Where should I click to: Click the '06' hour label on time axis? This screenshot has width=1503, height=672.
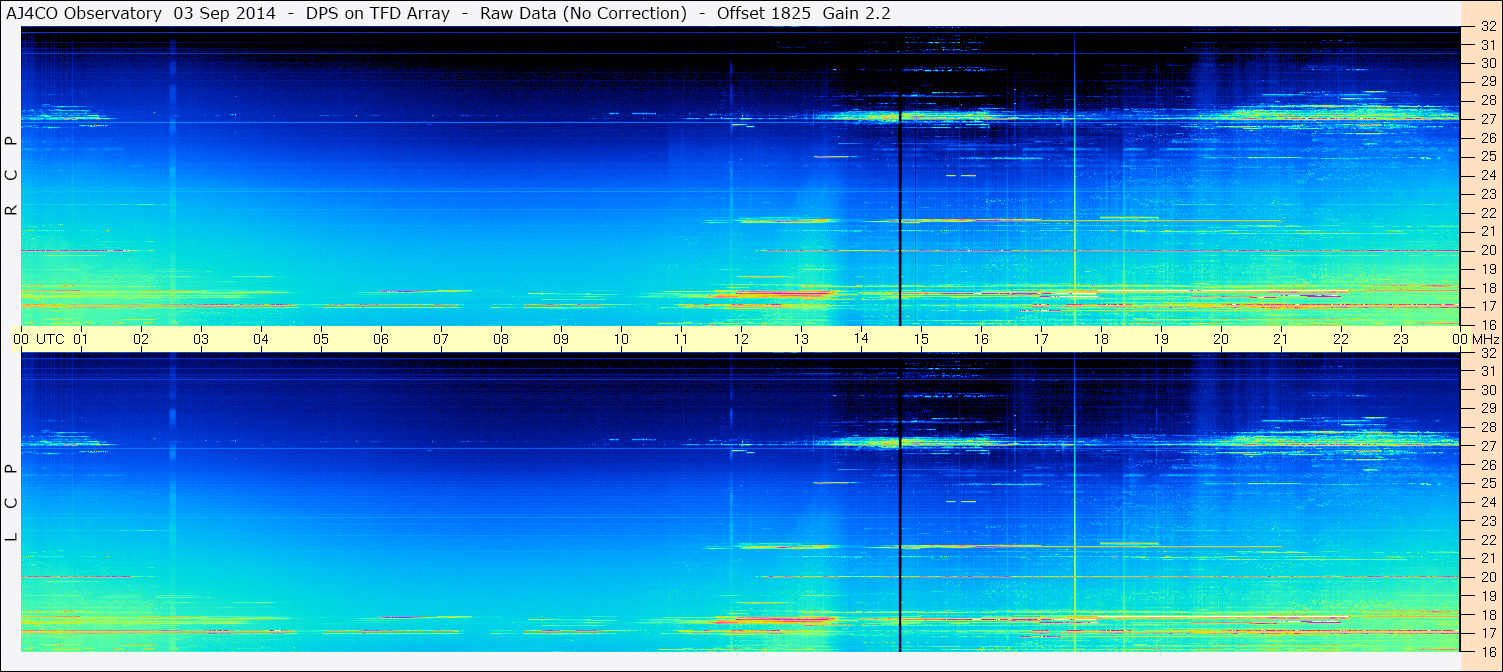click(381, 340)
